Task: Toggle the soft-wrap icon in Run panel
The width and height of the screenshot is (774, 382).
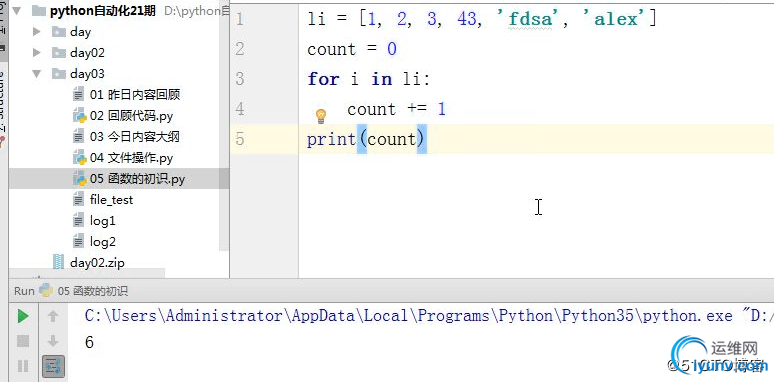Action: [x=53, y=367]
